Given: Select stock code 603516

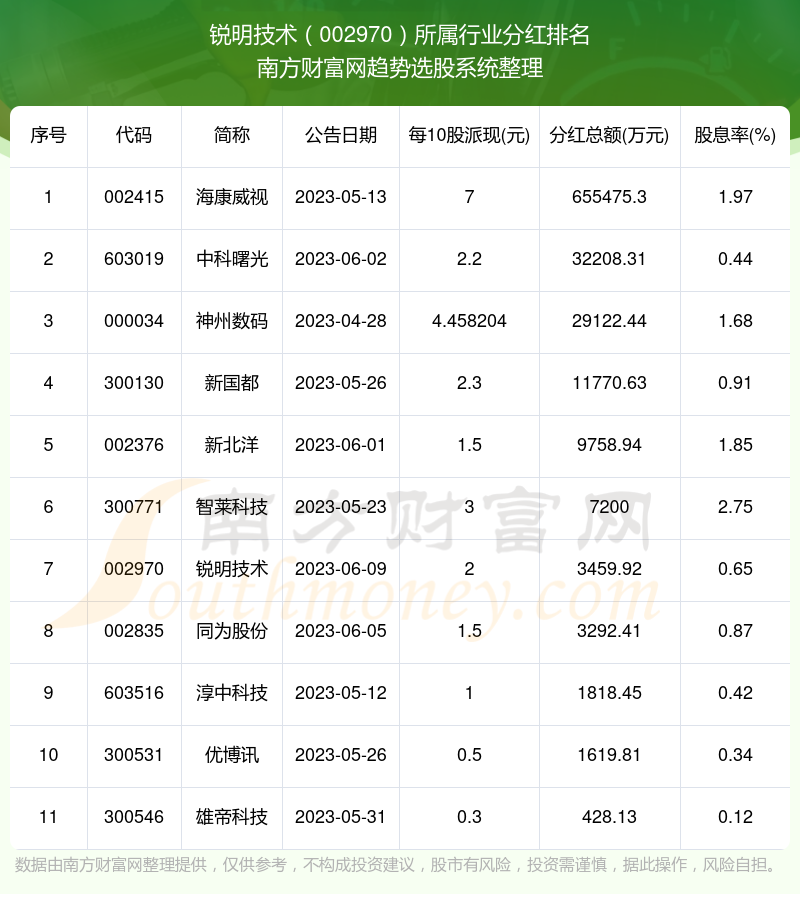Looking at the screenshot, I should tap(134, 692).
